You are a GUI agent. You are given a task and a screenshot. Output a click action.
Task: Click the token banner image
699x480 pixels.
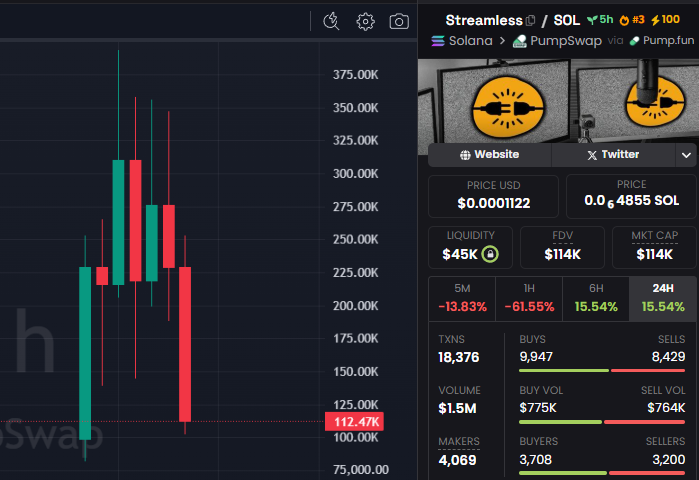pos(558,101)
